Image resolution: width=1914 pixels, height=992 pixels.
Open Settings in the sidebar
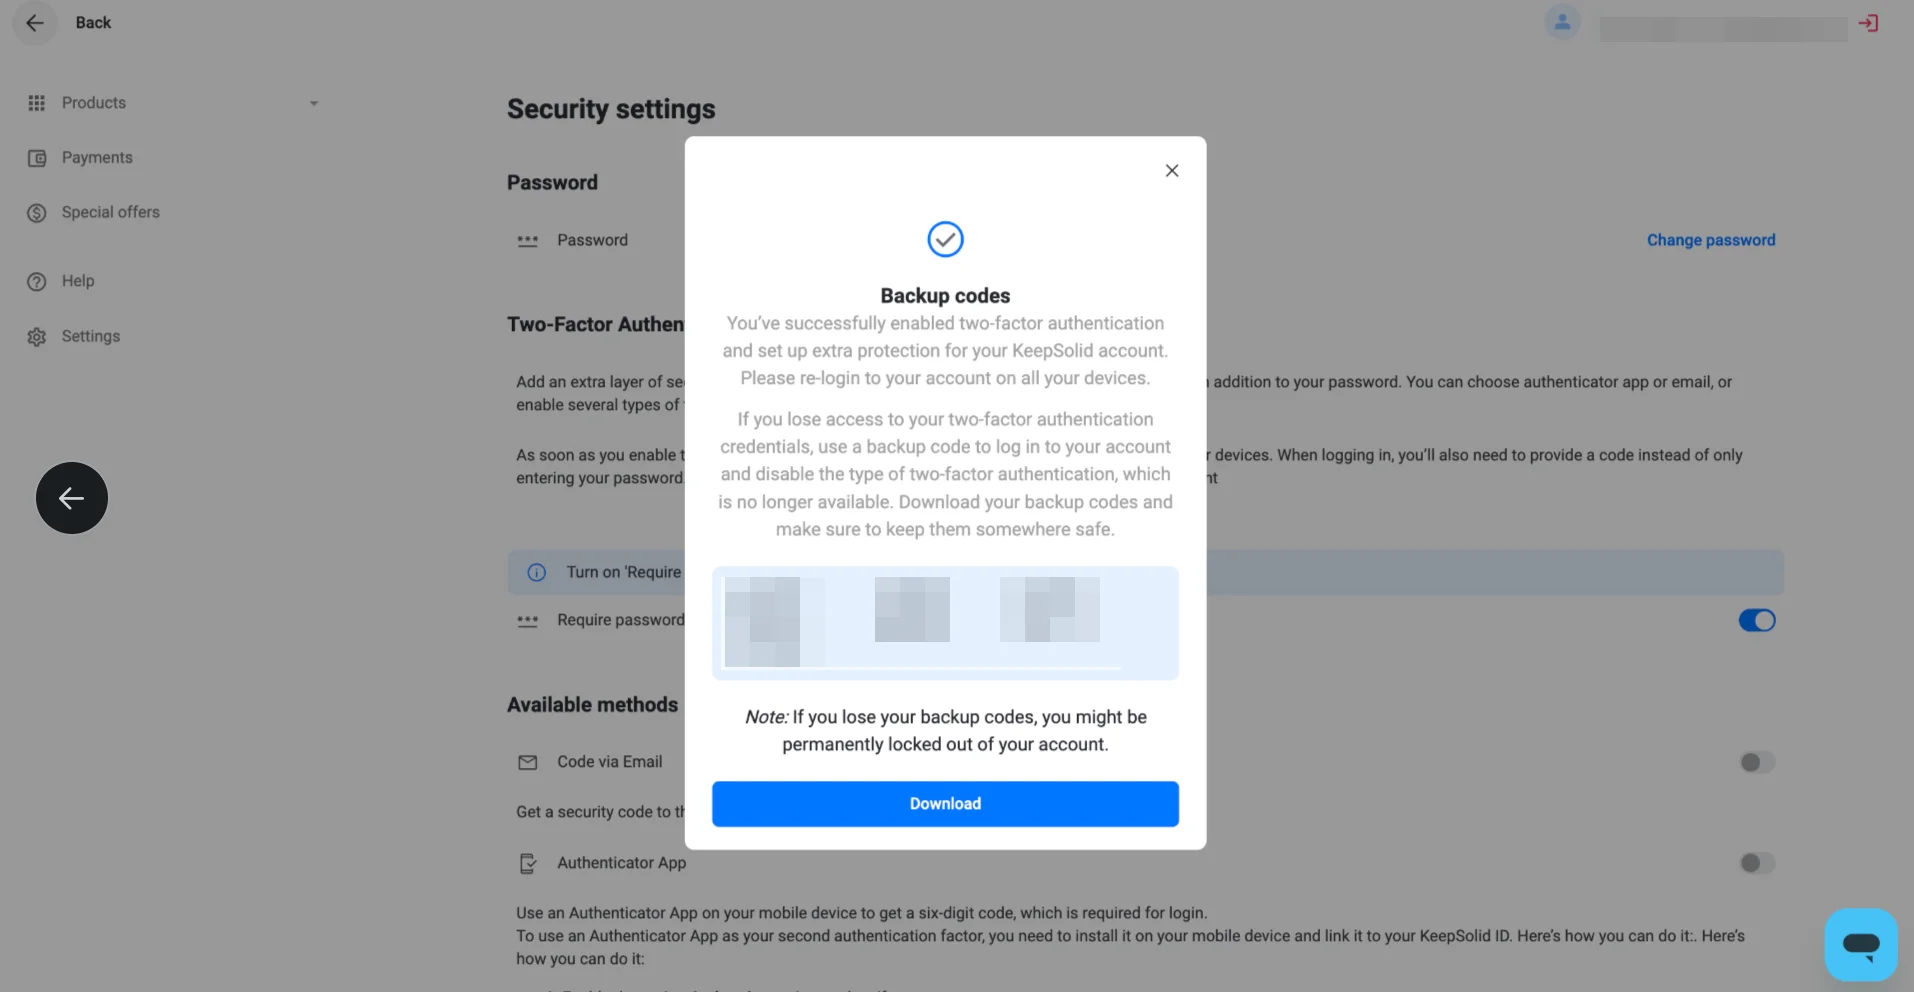[x=90, y=337]
